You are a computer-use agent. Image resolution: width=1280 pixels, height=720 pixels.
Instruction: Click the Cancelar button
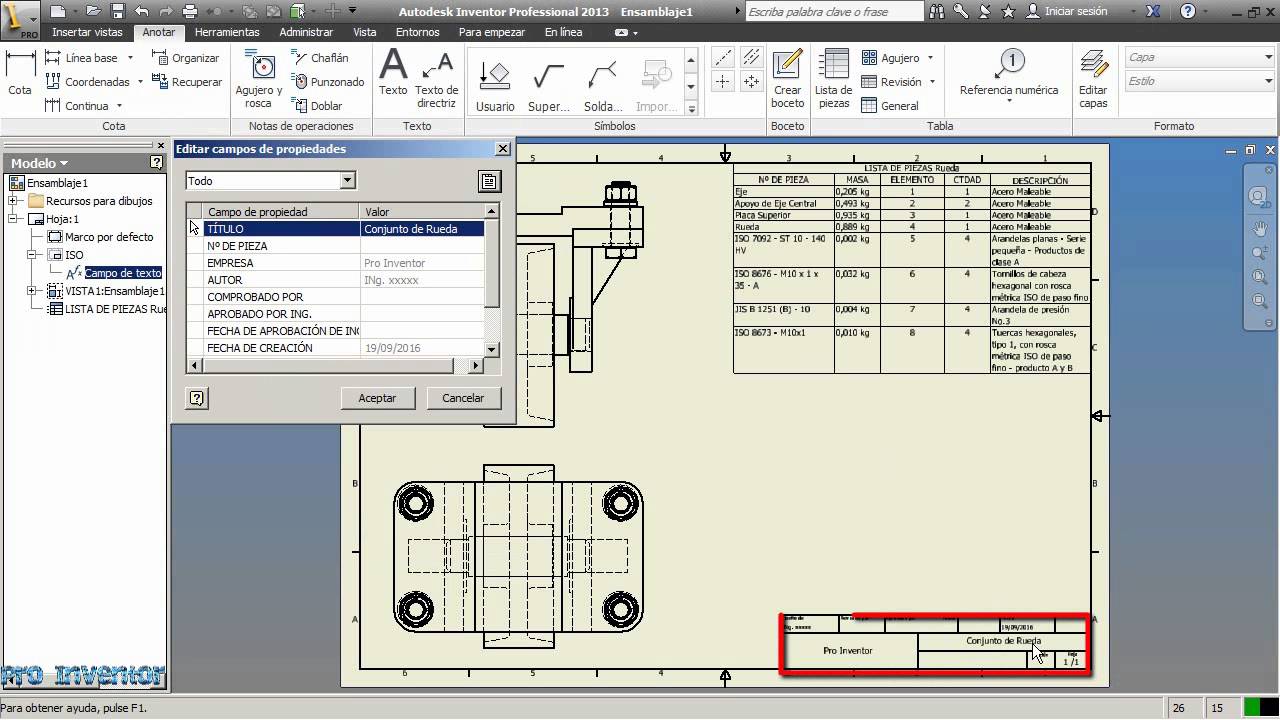pyautogui.click(x=463, y=398)
